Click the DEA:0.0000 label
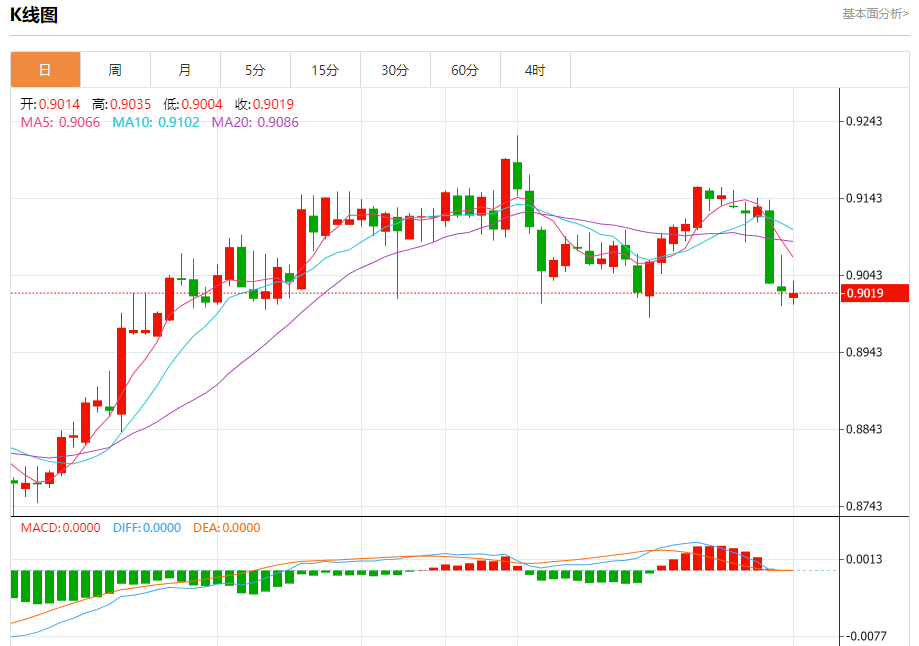 click(227, 528)
